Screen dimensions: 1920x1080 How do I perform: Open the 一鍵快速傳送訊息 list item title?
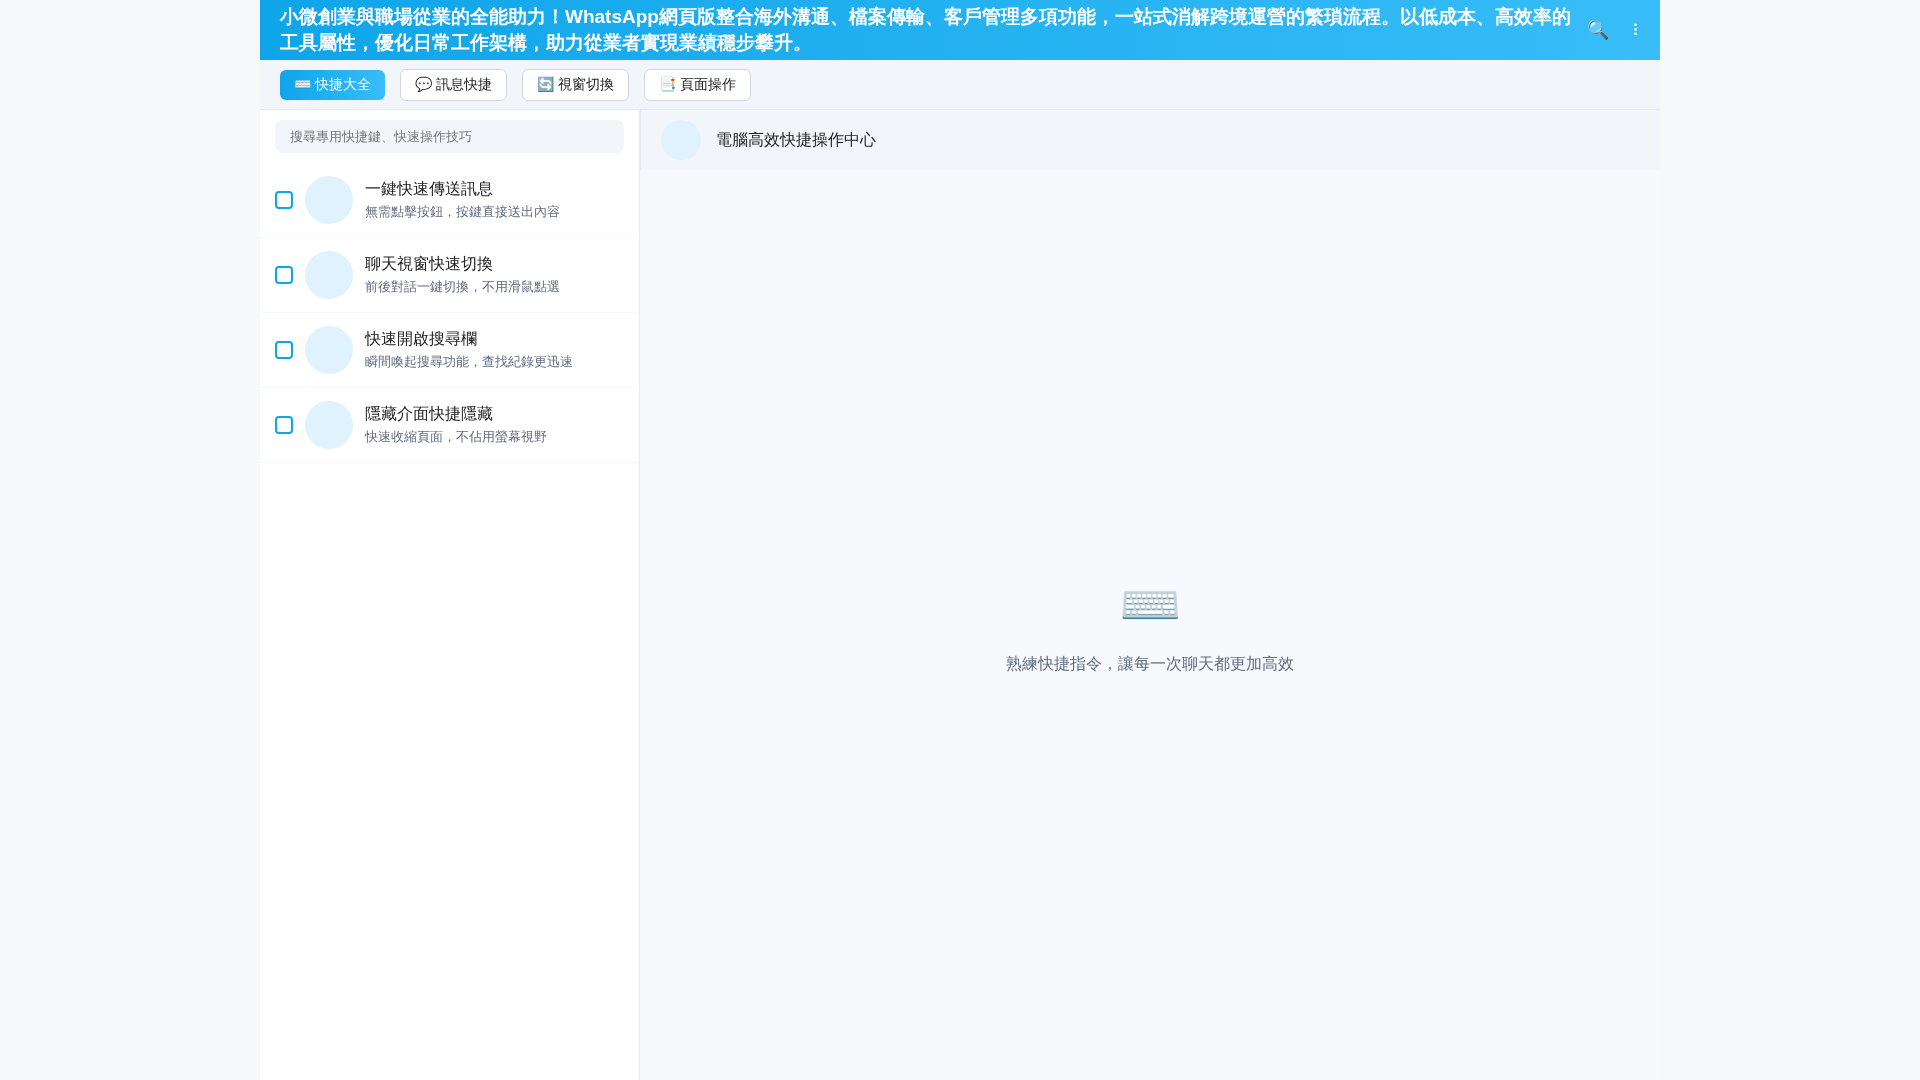[429, 189]
